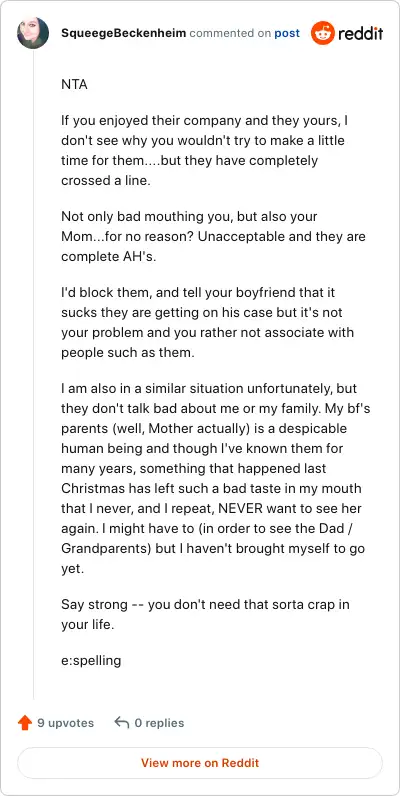
Task: Click the "e:spelling" edit note
Action: tap(91, 660)
